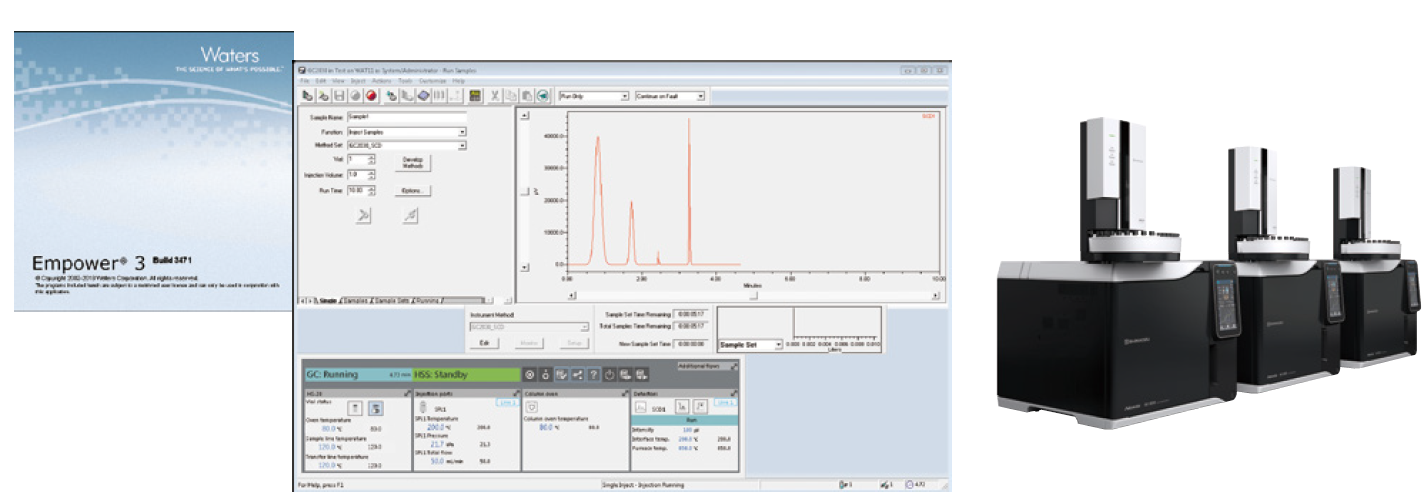Click the question mark help icon in instrument panel
The height and width of the screenshot is (502, 1427).
594,375
